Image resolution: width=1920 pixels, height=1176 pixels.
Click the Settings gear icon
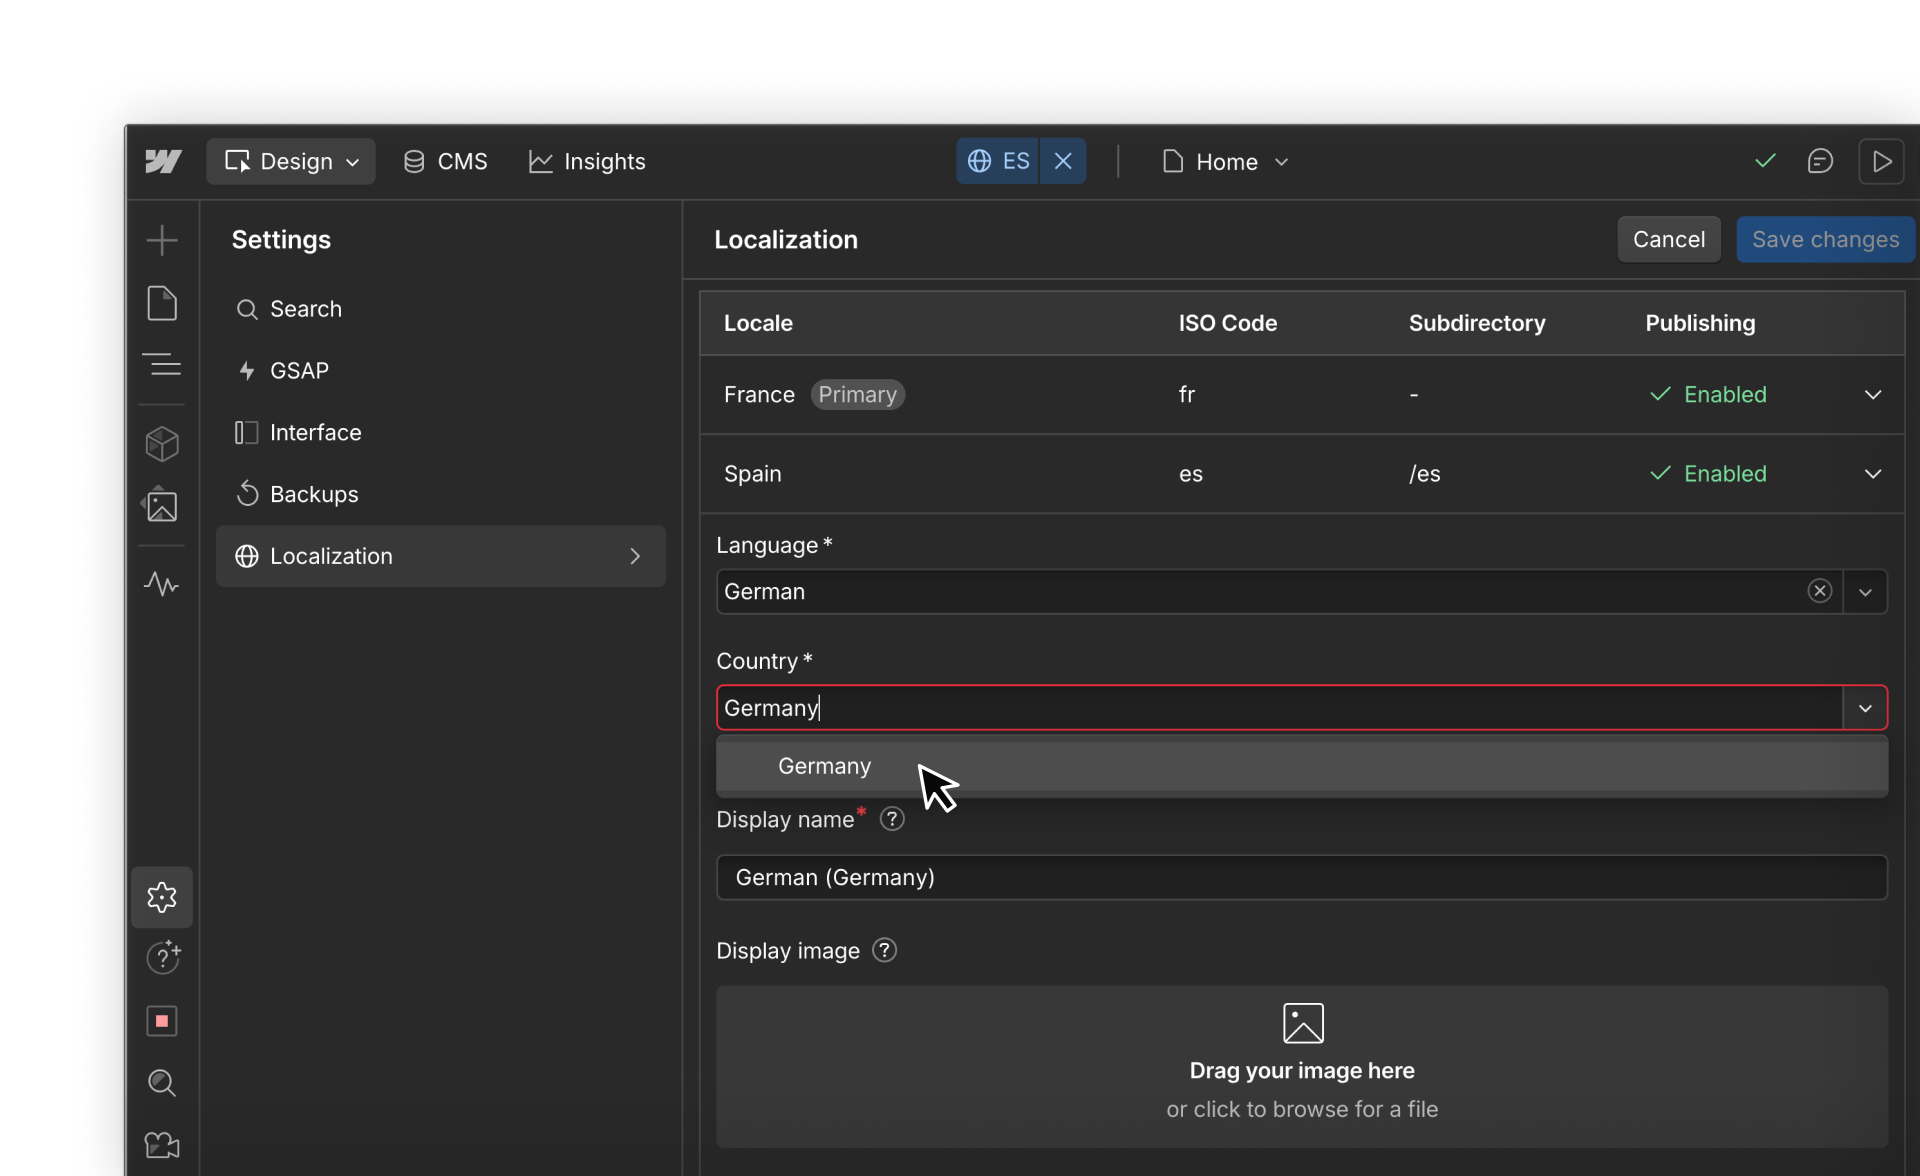162,897
